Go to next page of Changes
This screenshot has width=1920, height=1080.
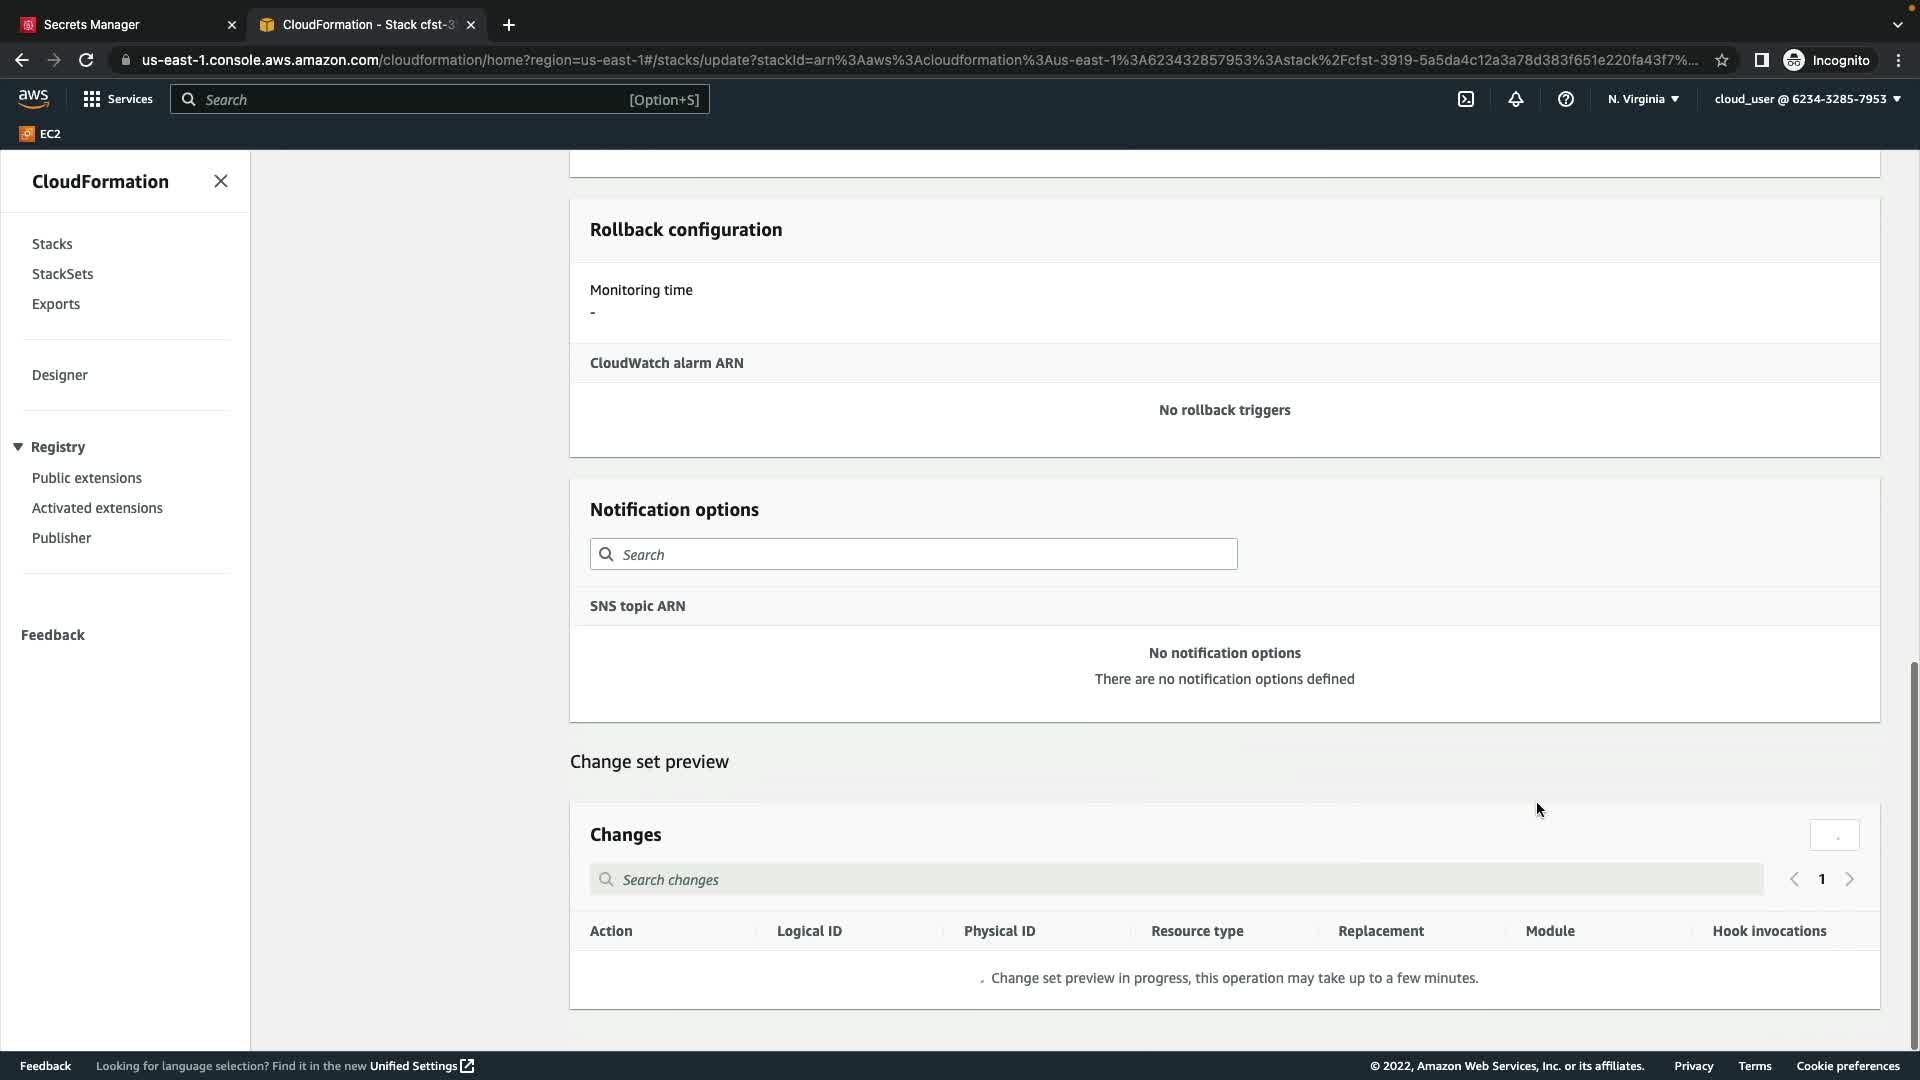point(1849,880)
